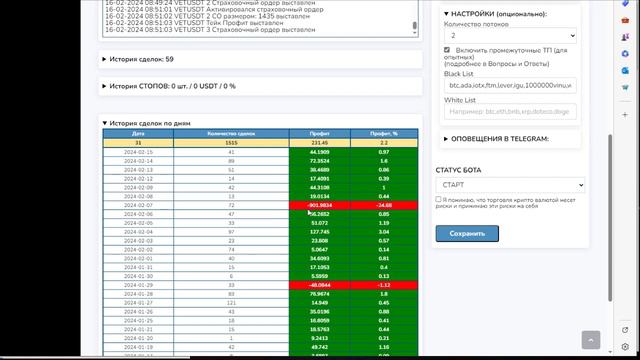
Task: Click the red loss cell -48.0844
Action: [319, 285]
